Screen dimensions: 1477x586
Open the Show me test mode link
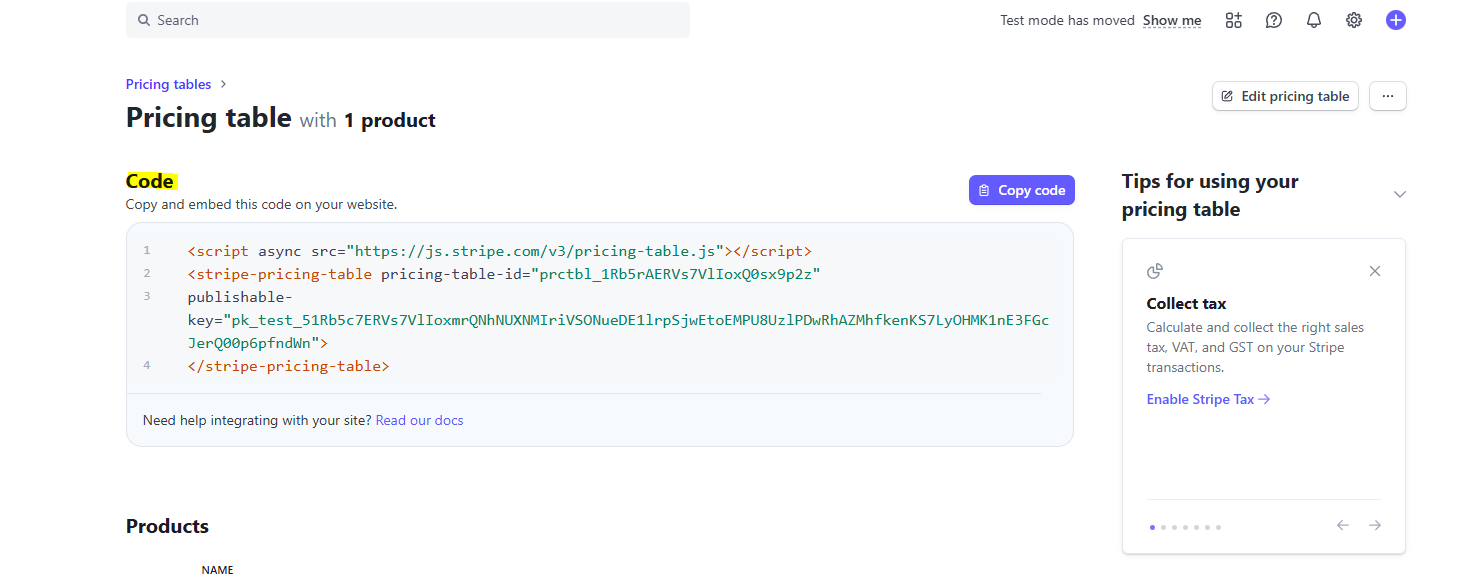[x=1172, y=20]
